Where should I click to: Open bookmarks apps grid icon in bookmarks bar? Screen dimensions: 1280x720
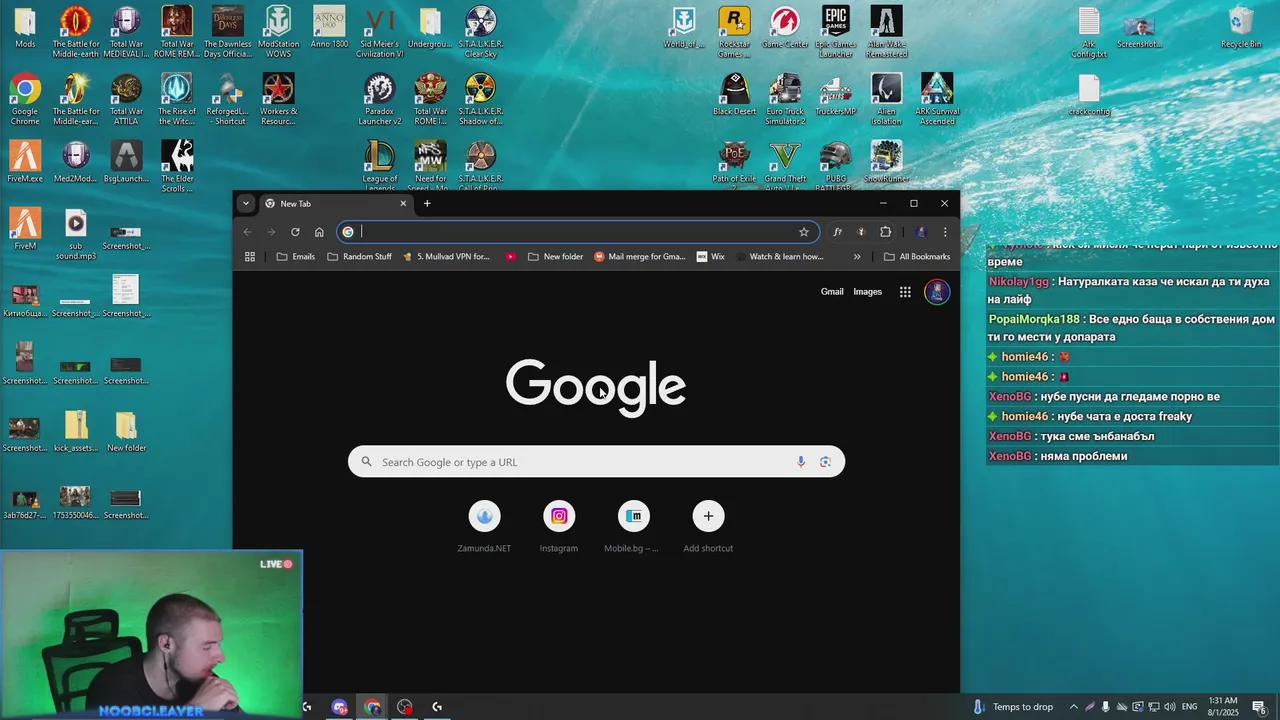point(250,257)
